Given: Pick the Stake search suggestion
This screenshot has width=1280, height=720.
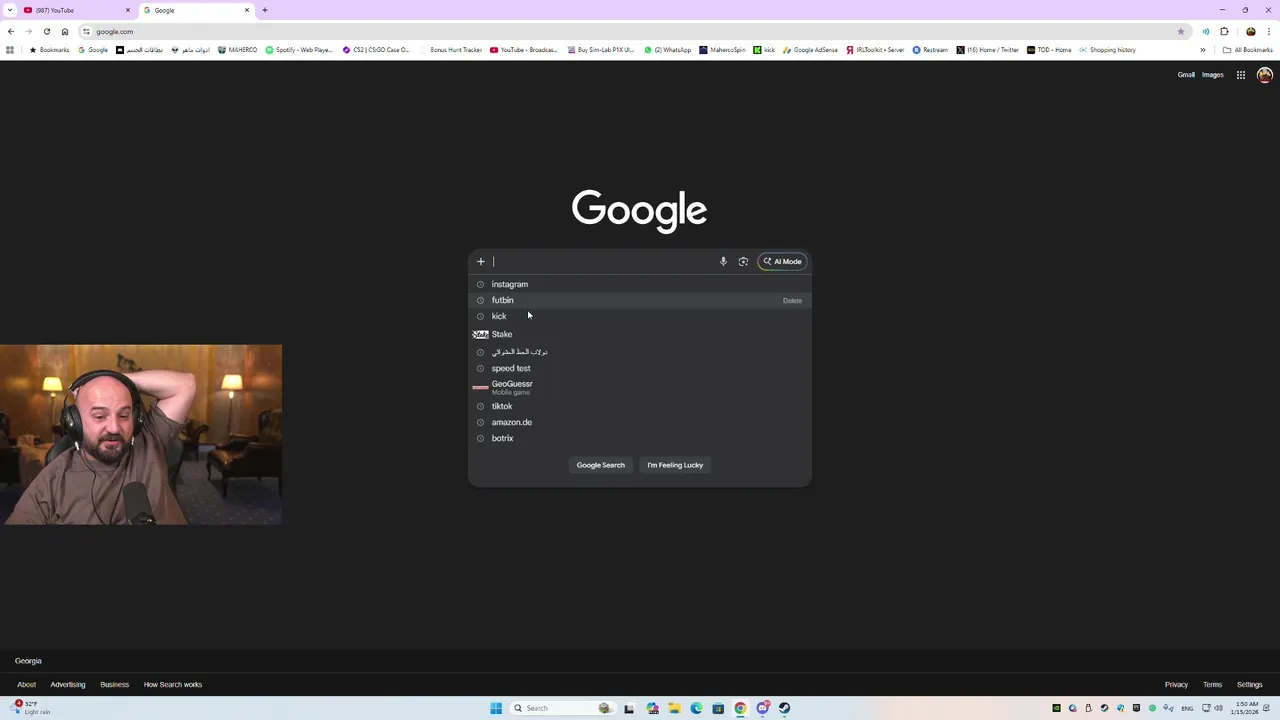Looking at the screenshot, I should click(640, 334).
